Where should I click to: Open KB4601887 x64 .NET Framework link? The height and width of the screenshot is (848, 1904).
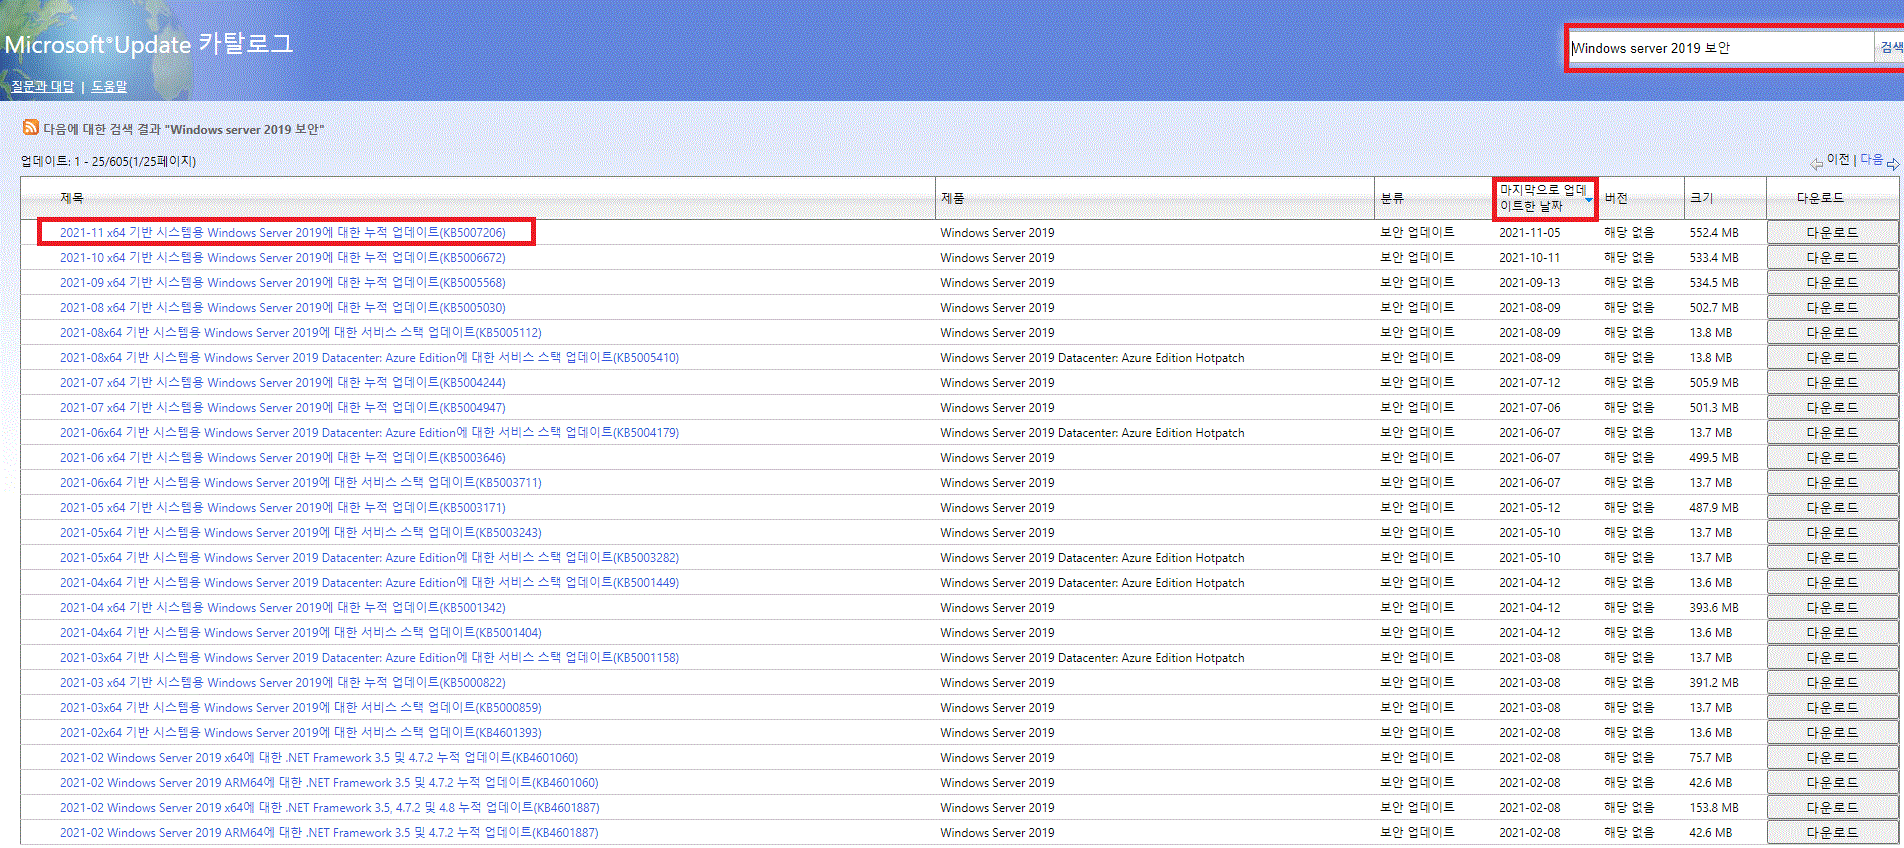[x=330, y=807]
